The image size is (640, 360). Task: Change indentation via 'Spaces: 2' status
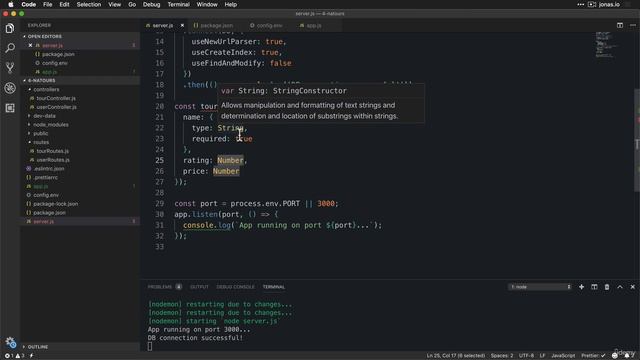[x=502, y=356]
